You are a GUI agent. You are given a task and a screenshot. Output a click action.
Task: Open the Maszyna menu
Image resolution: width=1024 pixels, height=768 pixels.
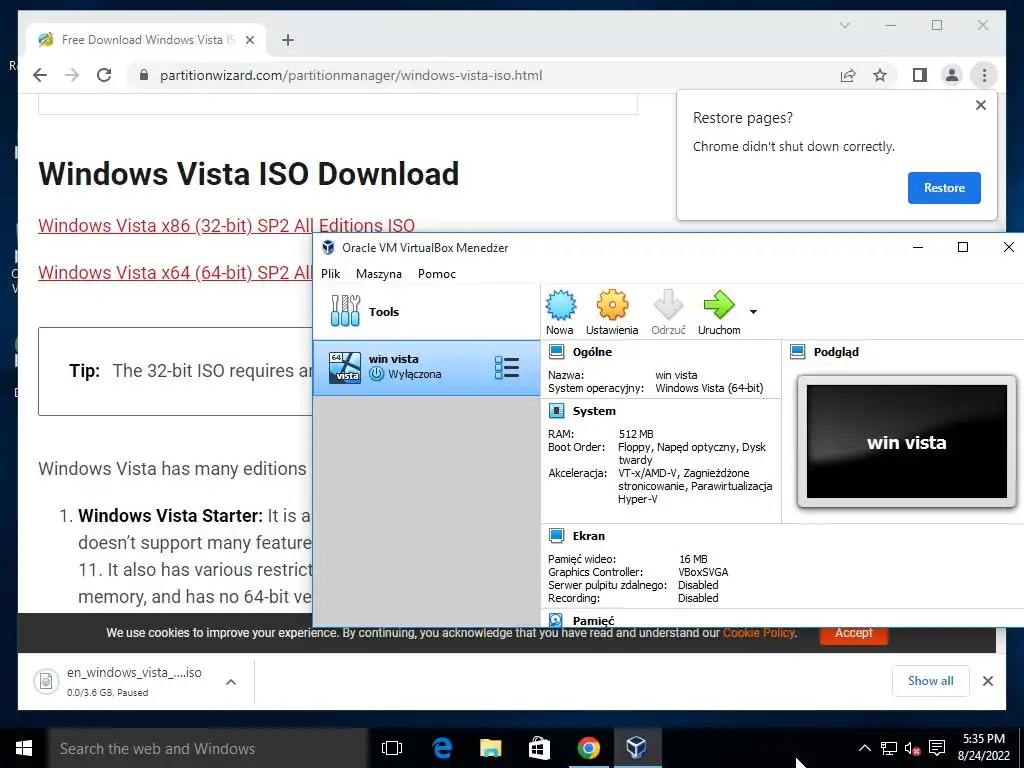[x=379, y=274]
